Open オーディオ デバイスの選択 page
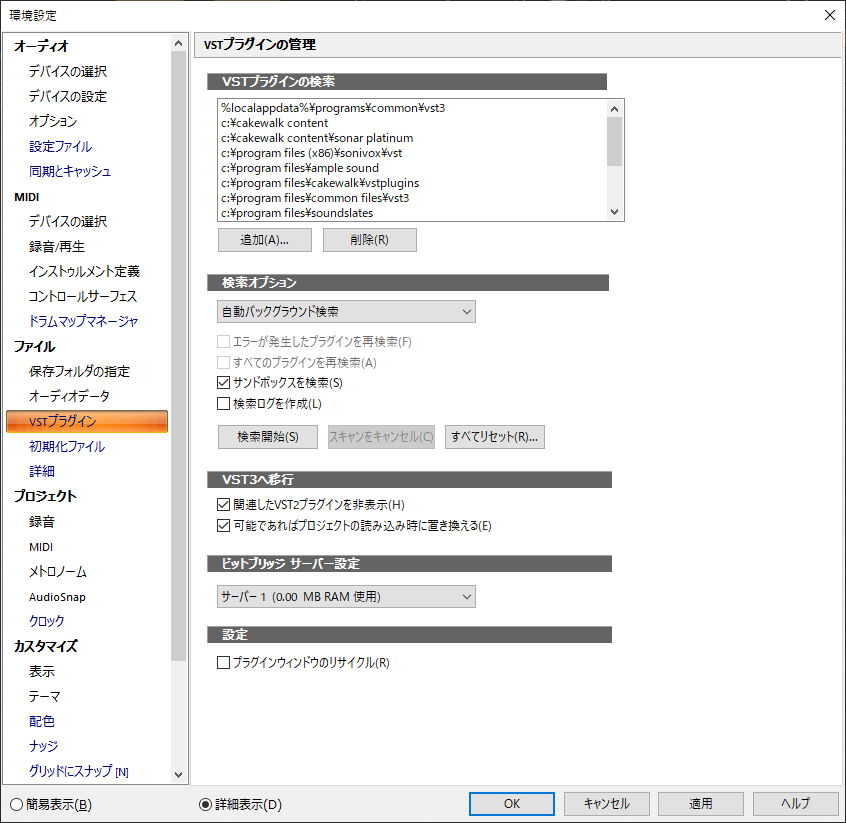 (x=68, y=72)
